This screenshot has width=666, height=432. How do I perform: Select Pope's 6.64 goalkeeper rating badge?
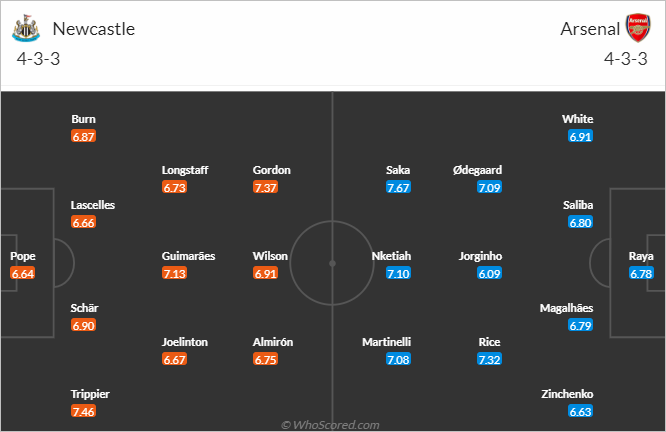23,274
